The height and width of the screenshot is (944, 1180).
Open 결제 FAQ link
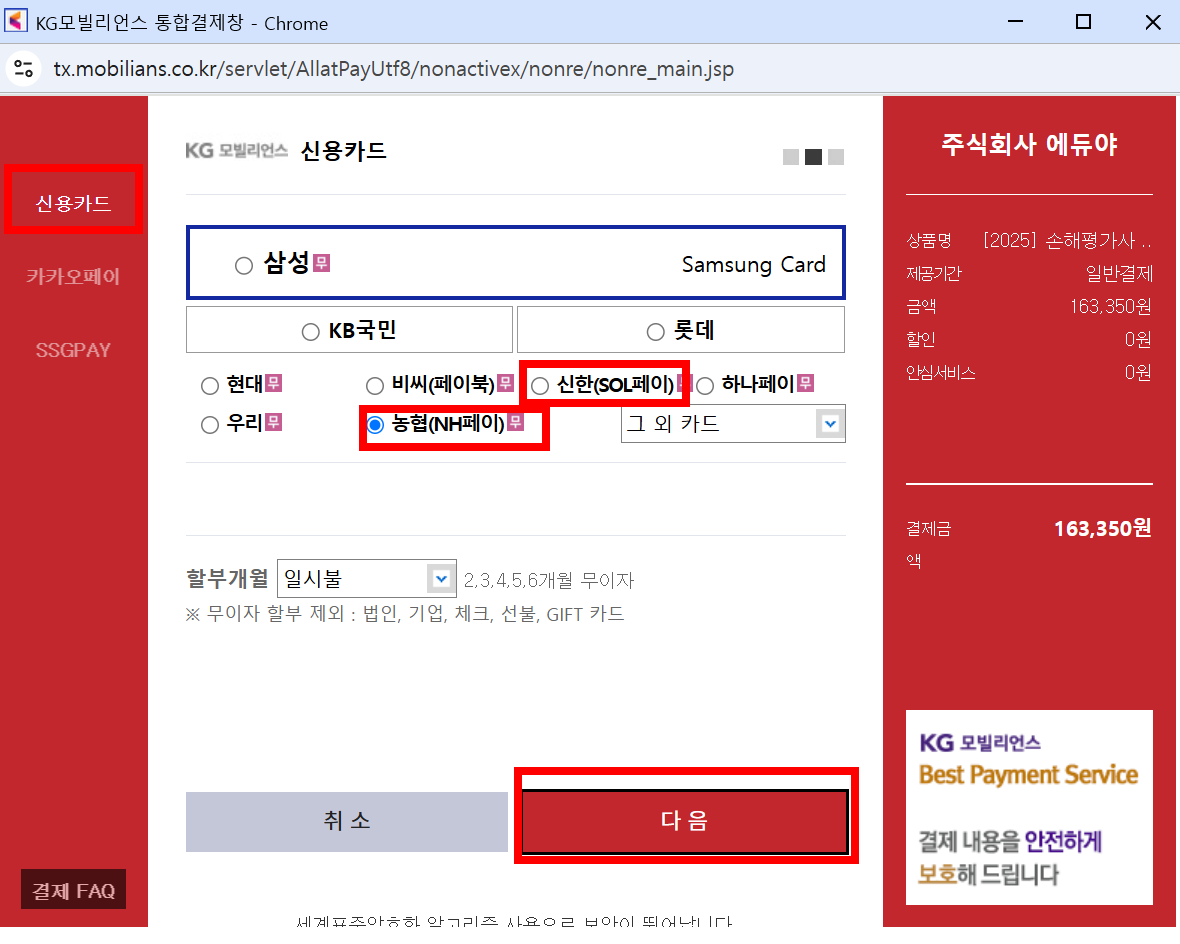[x=73, y=890]
